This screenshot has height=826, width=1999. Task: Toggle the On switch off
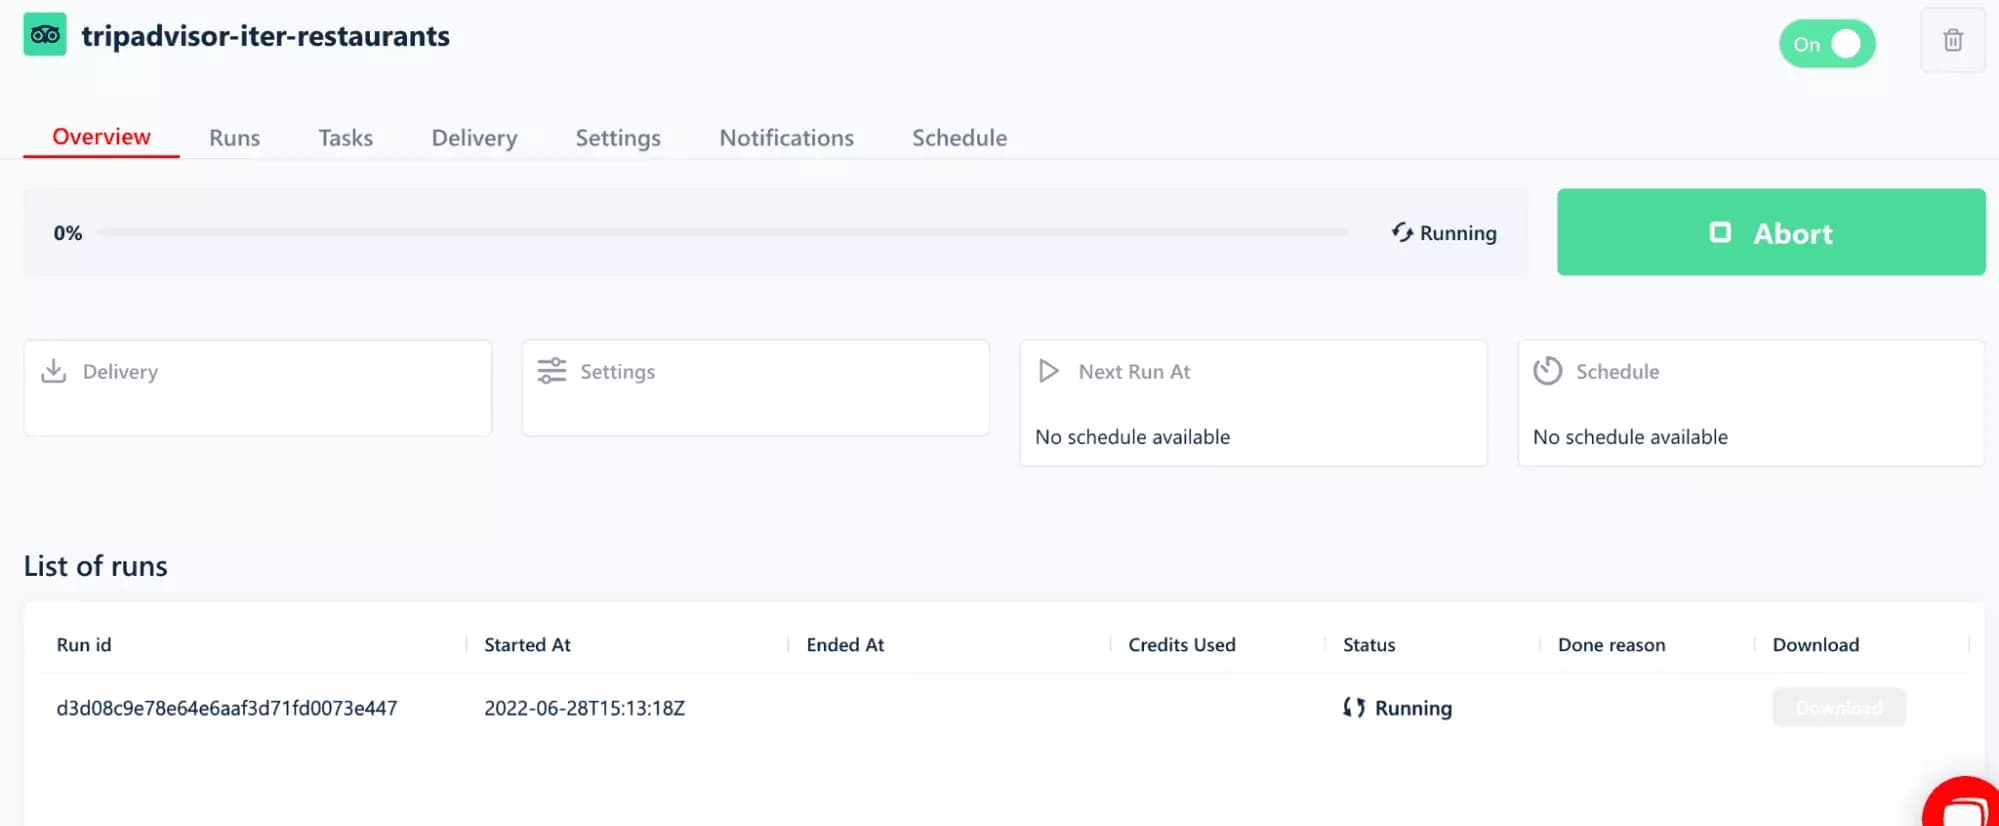click(x=1827, y=44)
